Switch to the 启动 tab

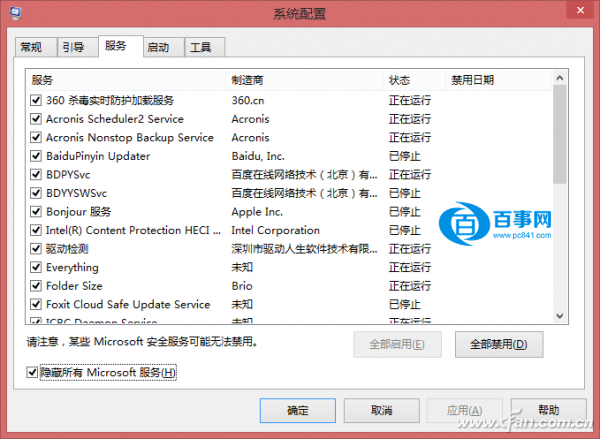click(x=164, y=47)
